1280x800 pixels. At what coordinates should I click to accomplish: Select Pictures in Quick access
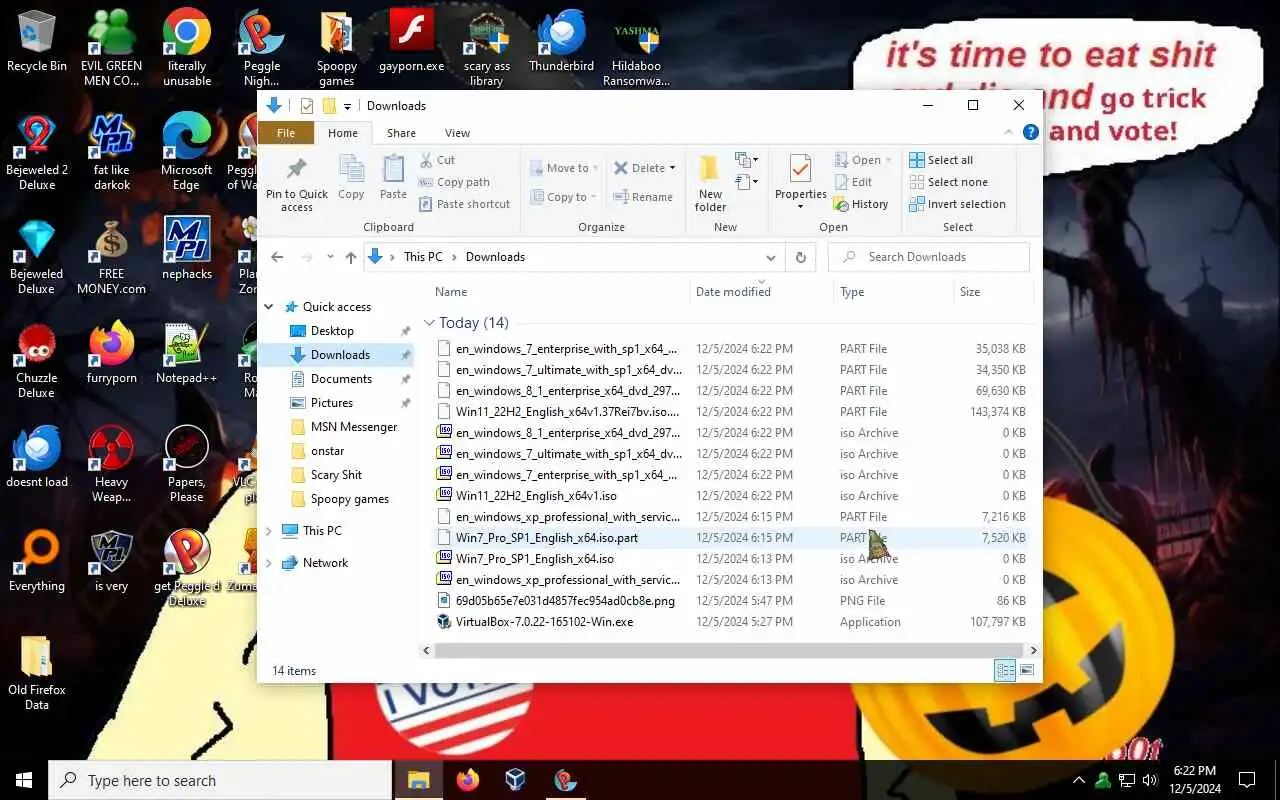(331, 403)
